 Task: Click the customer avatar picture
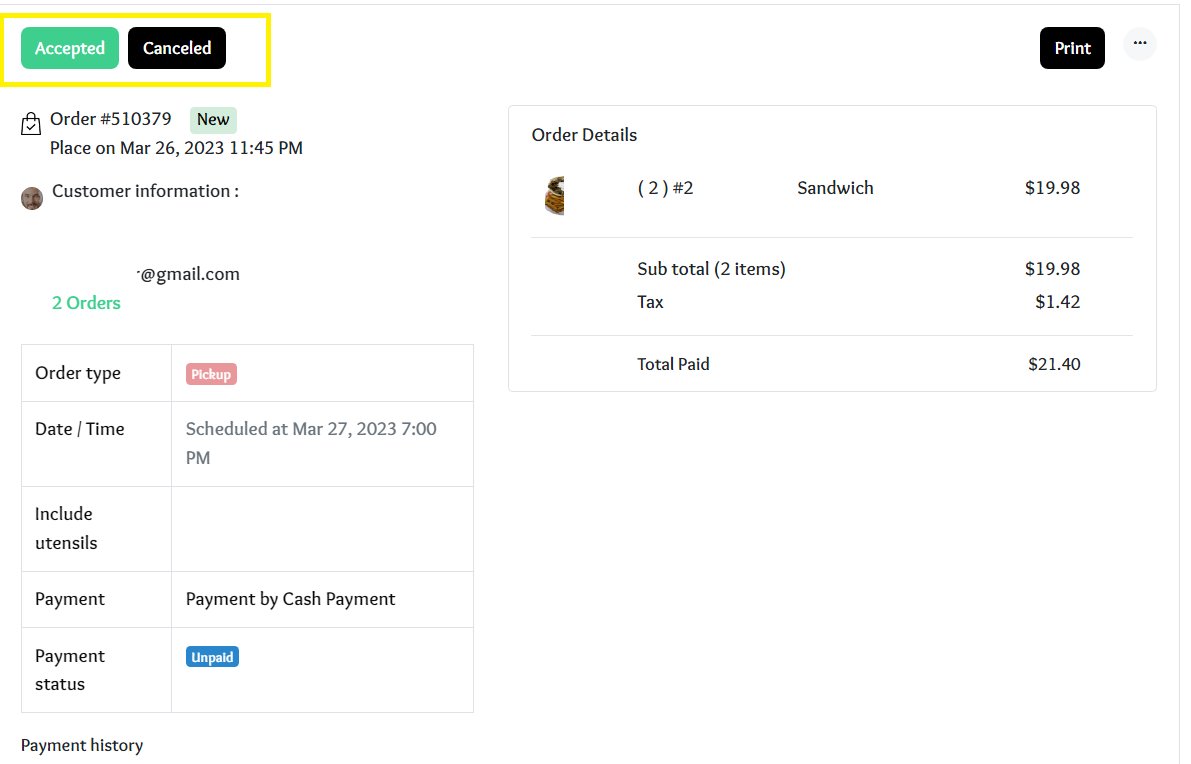[32, 199]
